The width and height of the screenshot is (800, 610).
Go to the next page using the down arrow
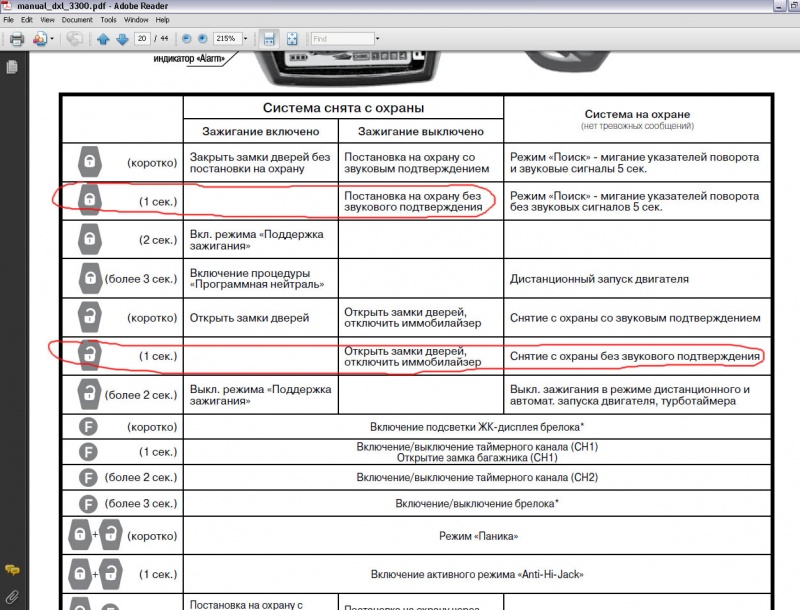(122, 39)
